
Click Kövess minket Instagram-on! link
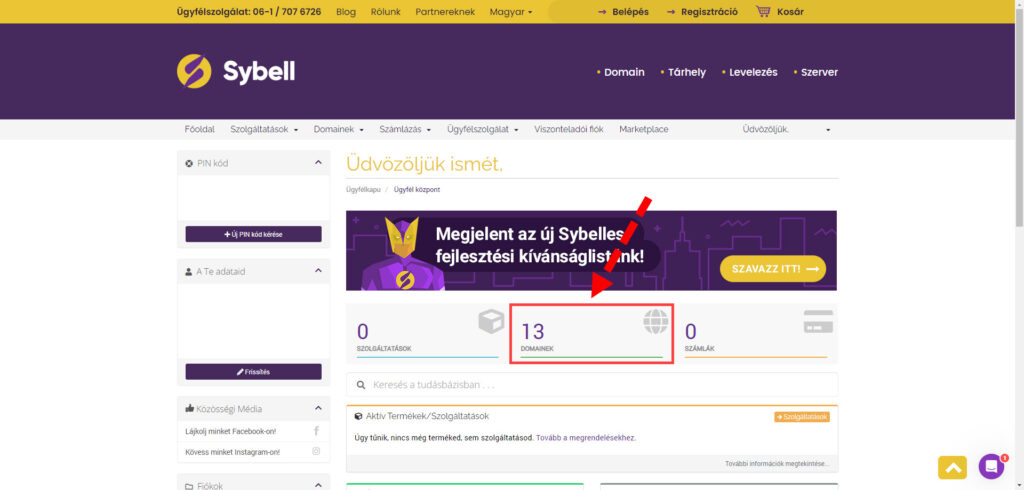232,451
